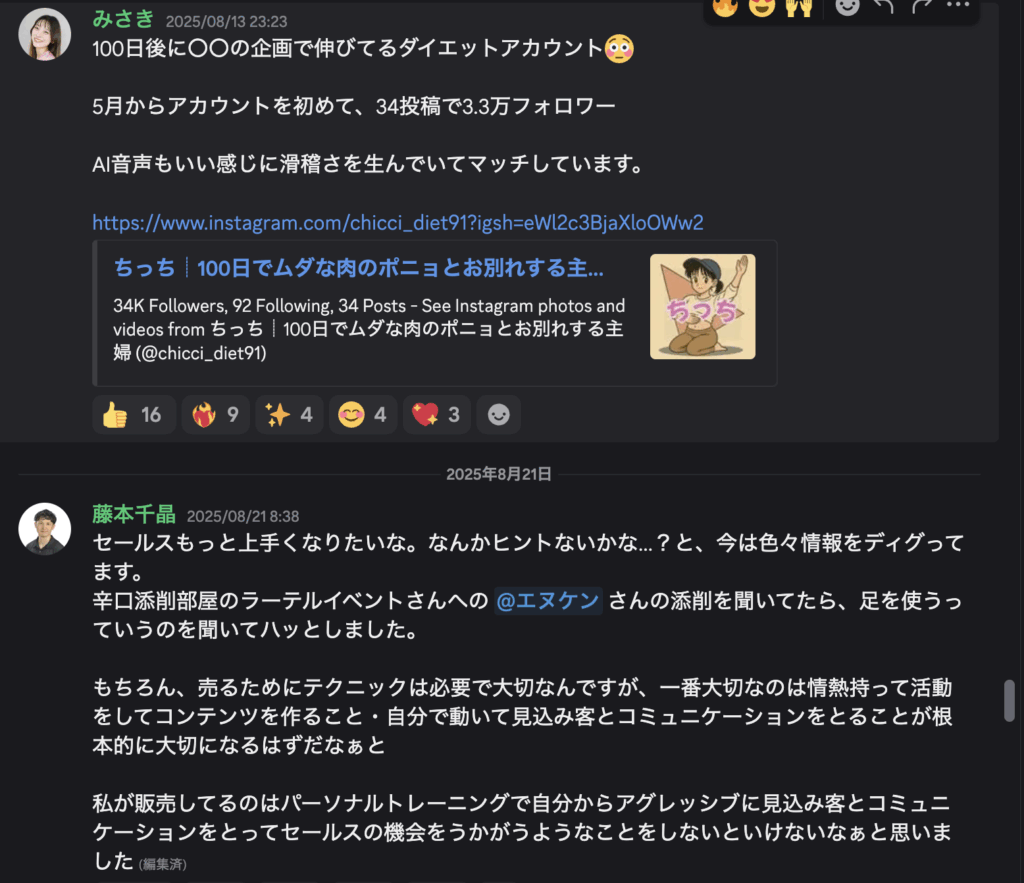
Task: Toggle the thumbs up reaction with 16
Action: (134, 415)
